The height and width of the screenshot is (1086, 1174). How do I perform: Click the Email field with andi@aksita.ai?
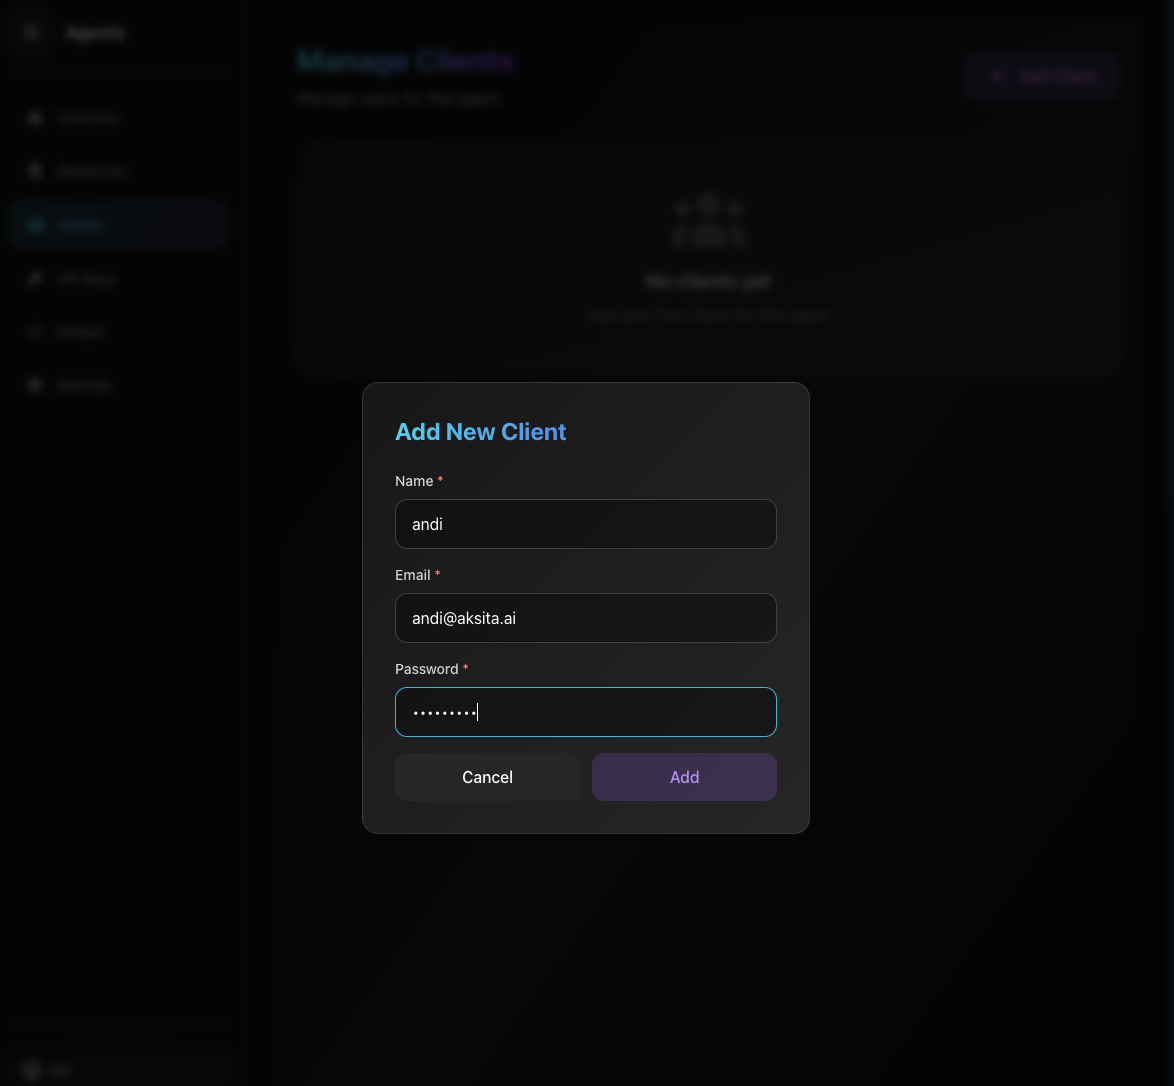click(x=586, y=618)
